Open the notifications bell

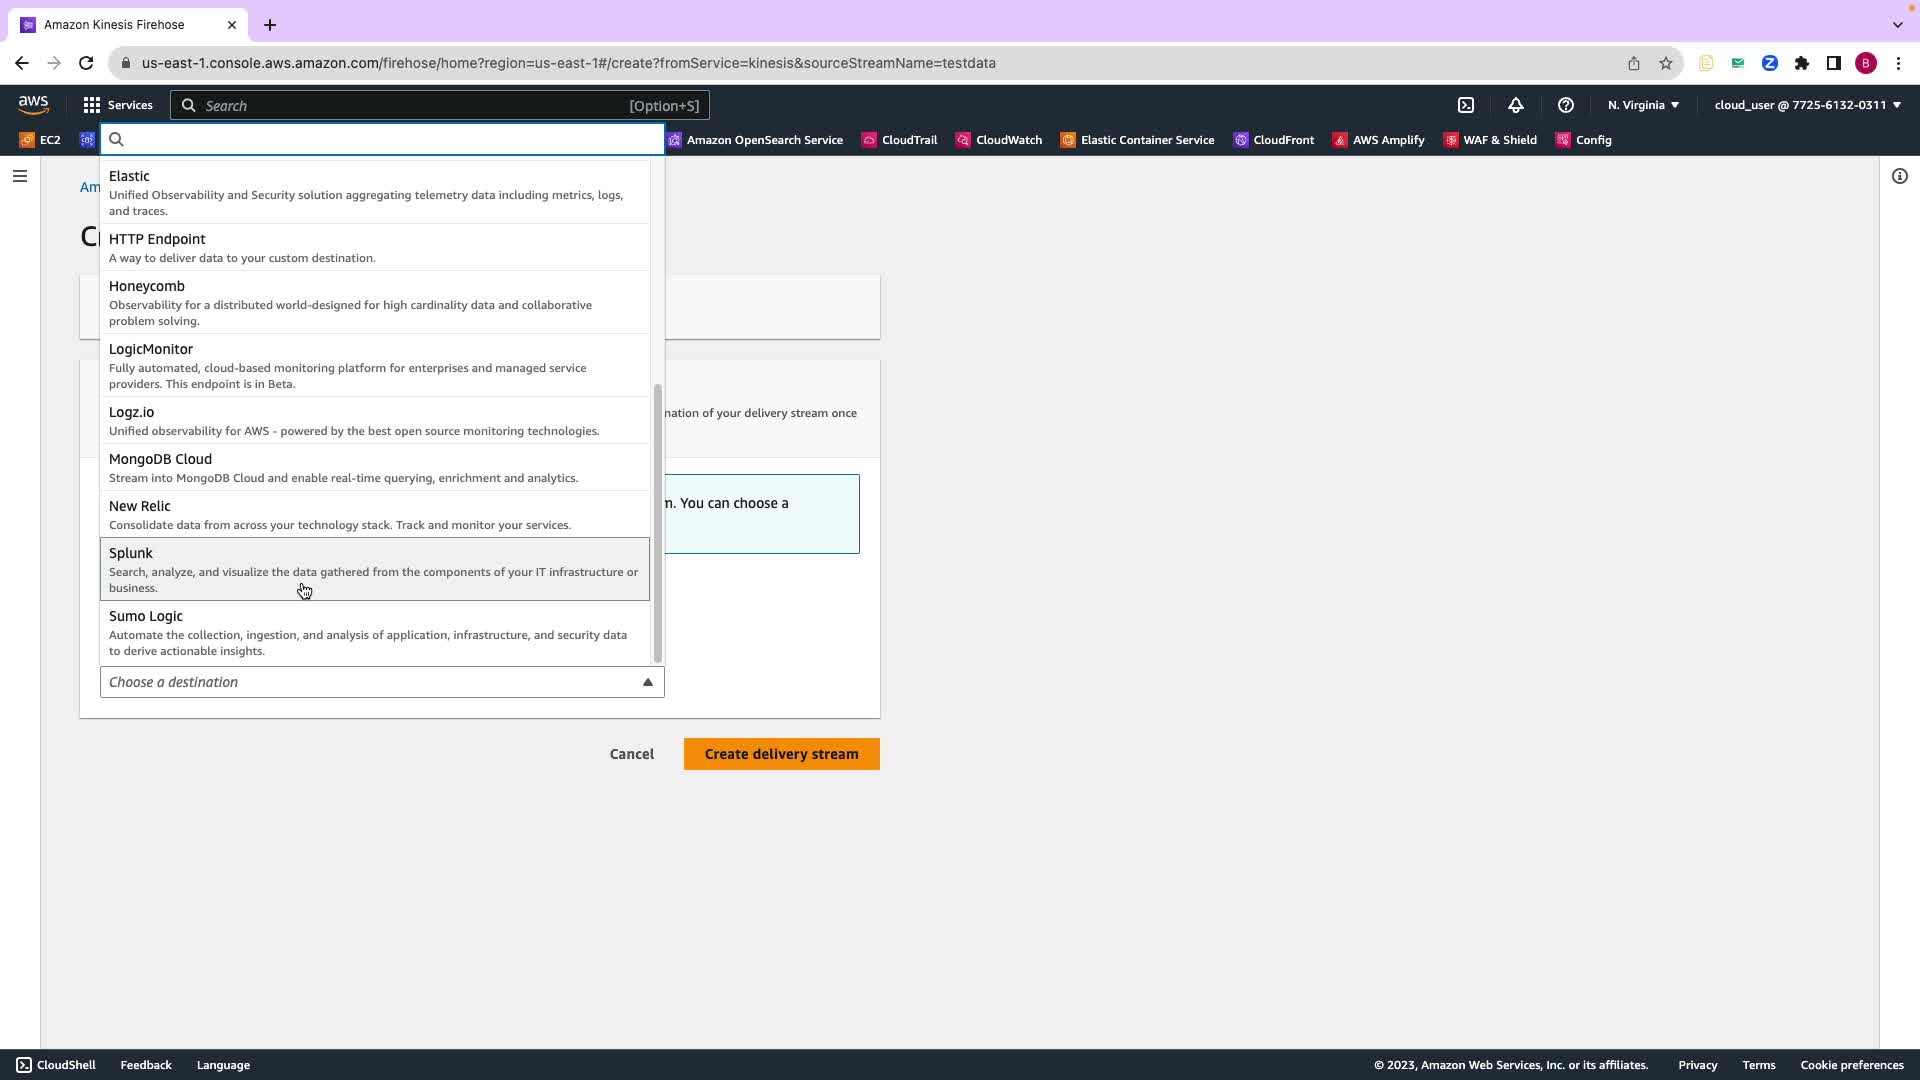click(x=1516, y=105)
